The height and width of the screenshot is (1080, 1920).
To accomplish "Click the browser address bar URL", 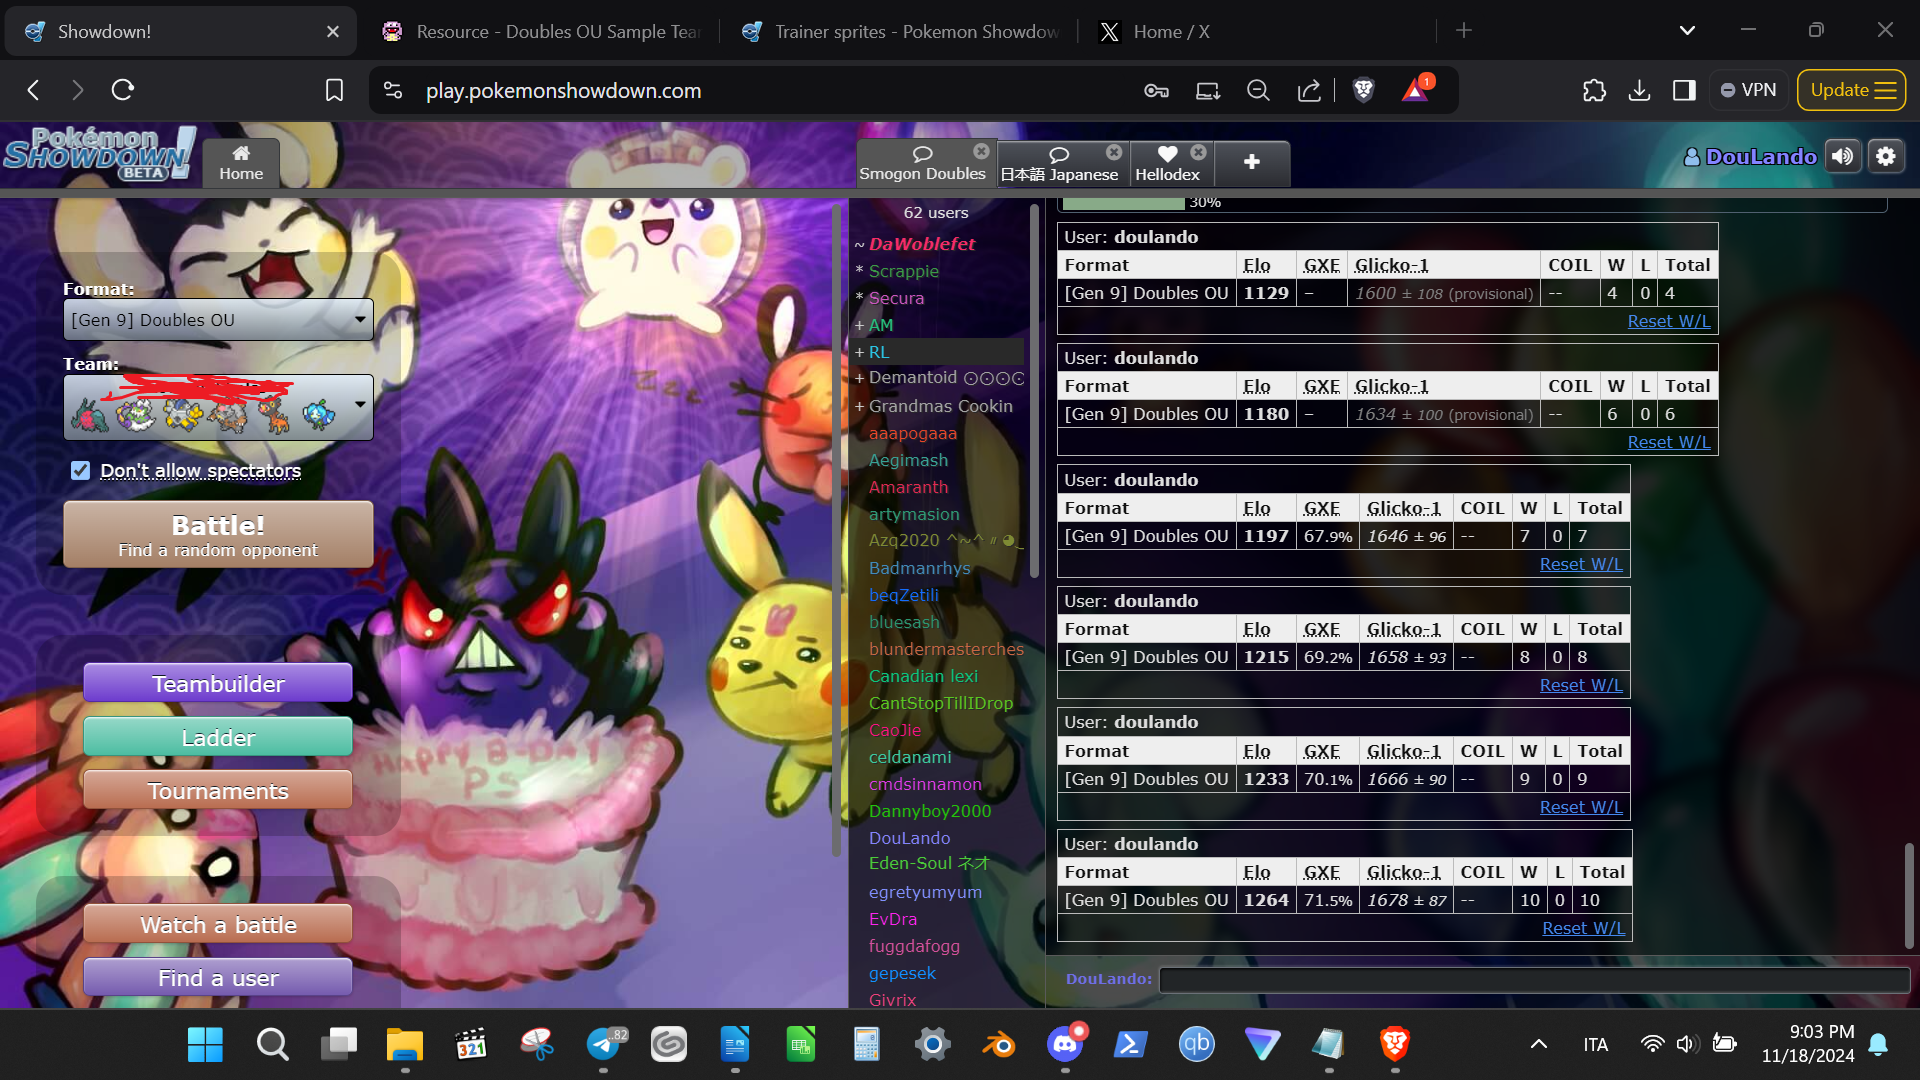I will click(x=563, y=91).
